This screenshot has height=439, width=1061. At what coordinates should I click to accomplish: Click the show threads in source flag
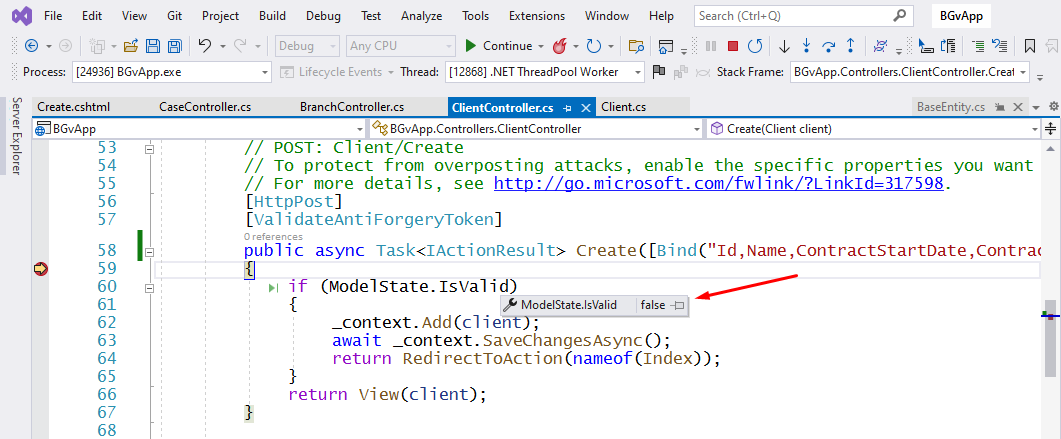click(x=658, y=71)
